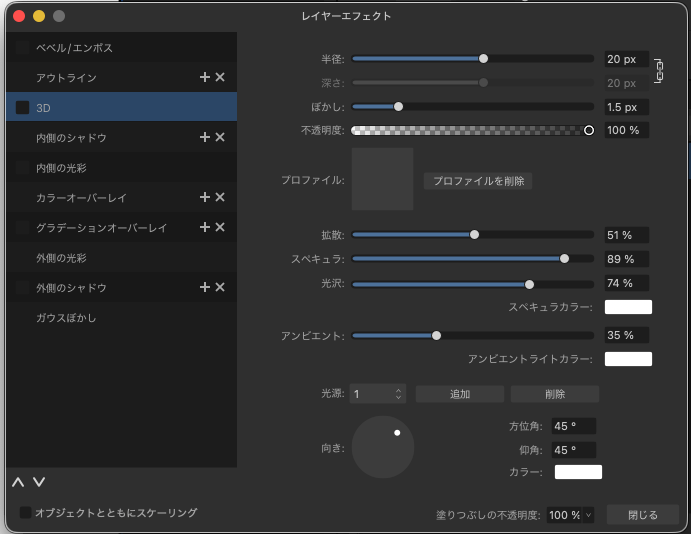Add another 外側のシャドウ effect with plus icon
The width and height of the screenshot is (691, 534).
coord(204,287)
